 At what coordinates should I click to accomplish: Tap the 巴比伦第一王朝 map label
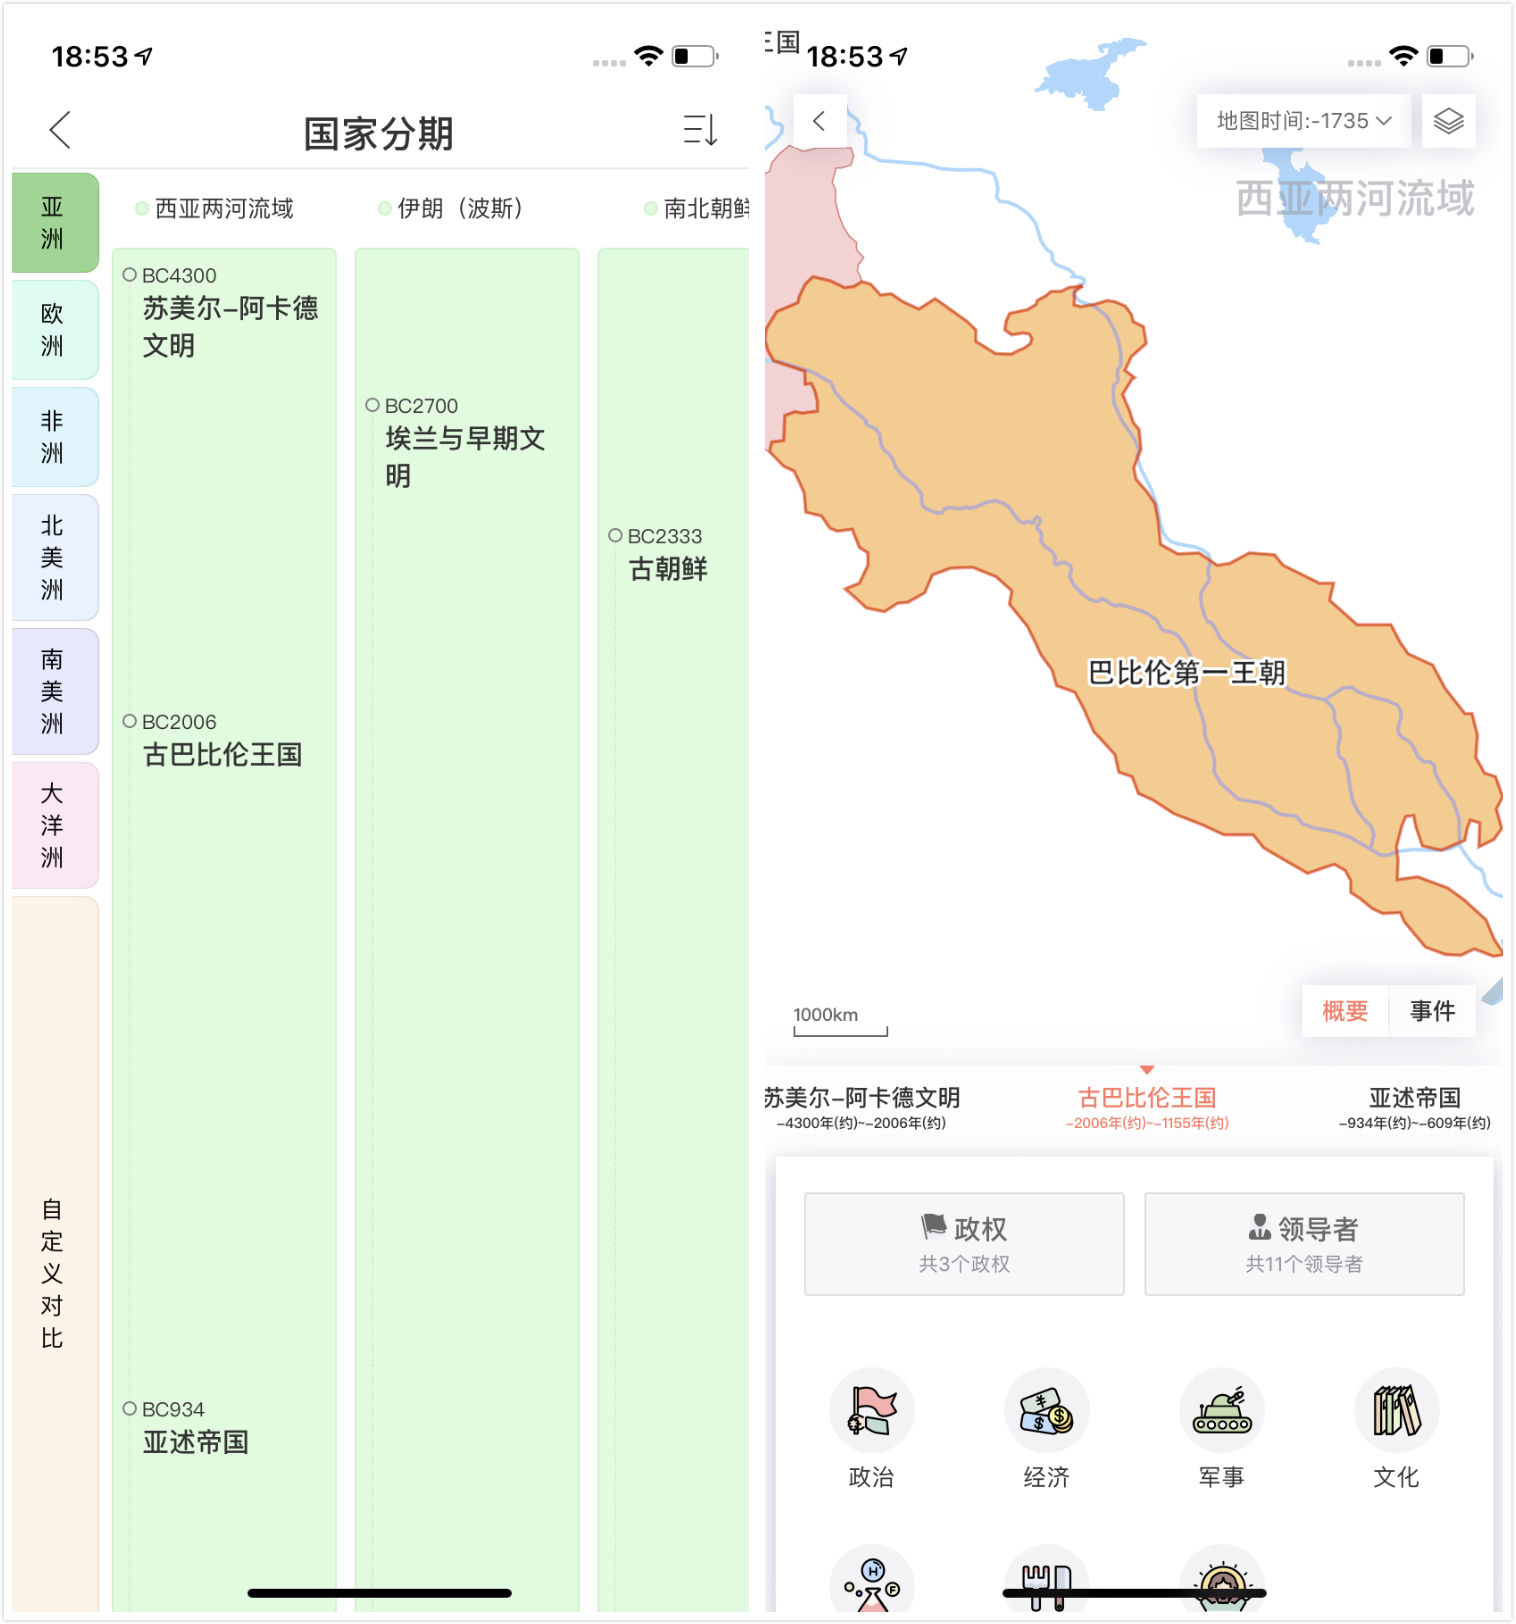coord(1186,672)
